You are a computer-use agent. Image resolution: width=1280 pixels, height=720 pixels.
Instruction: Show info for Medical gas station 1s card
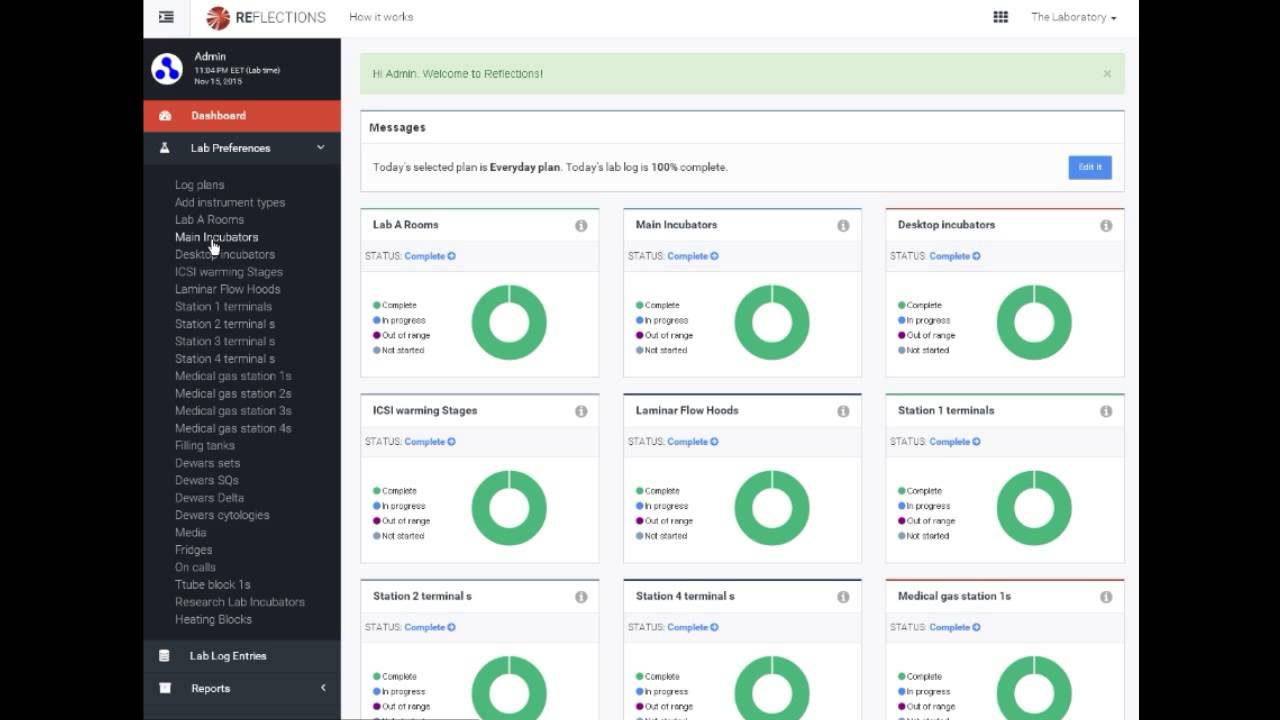click(x=1106, y=597)
